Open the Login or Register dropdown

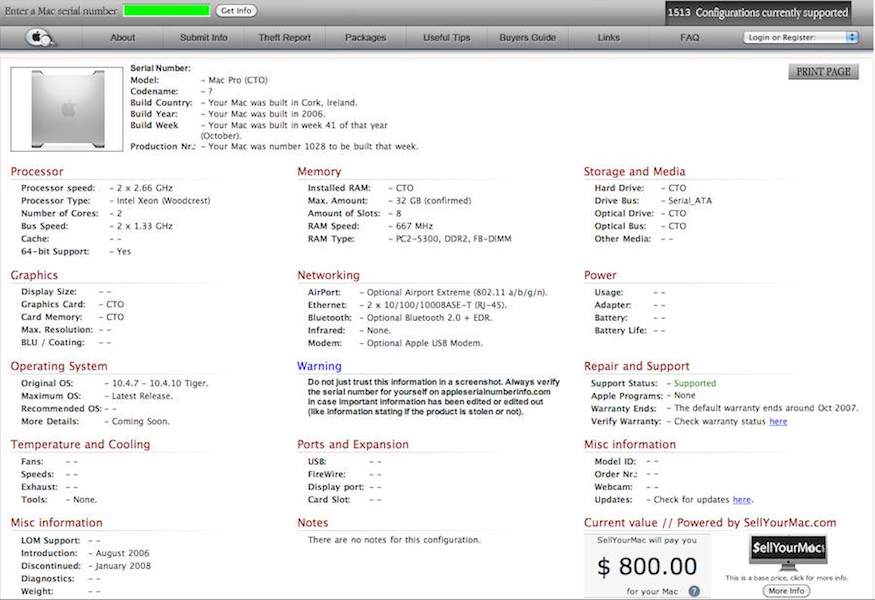[x=800, y=37]
